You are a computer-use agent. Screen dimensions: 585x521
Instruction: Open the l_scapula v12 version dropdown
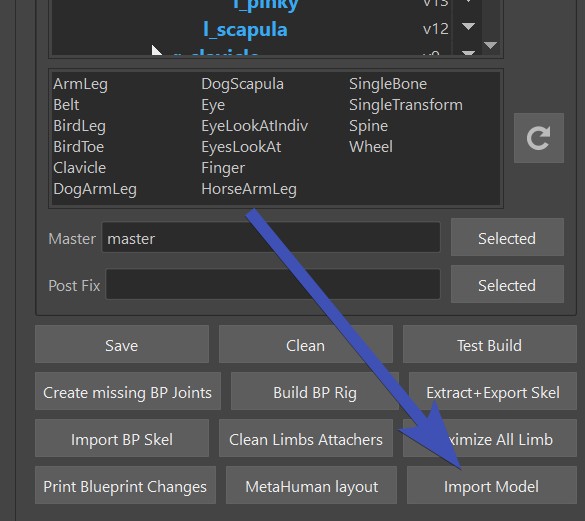tap(468, 26)
